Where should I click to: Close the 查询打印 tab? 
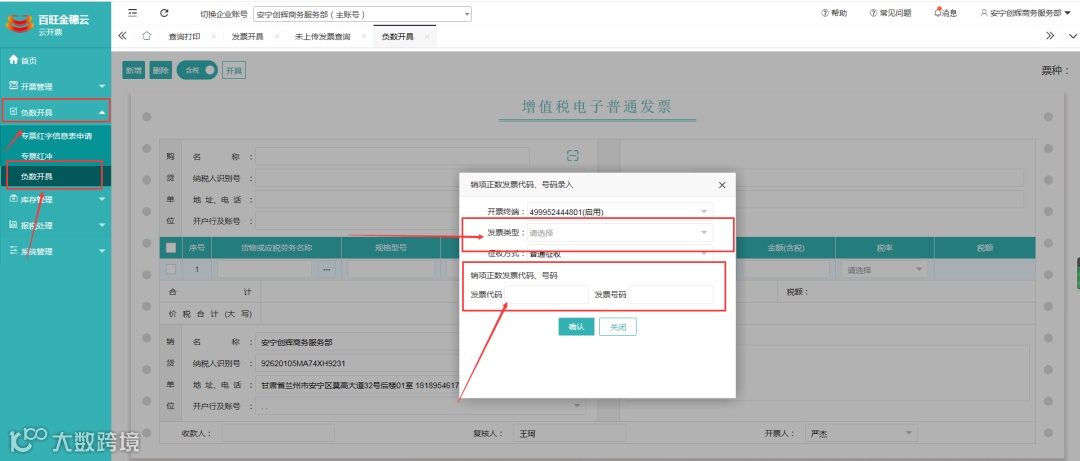[x=214, y=37]
